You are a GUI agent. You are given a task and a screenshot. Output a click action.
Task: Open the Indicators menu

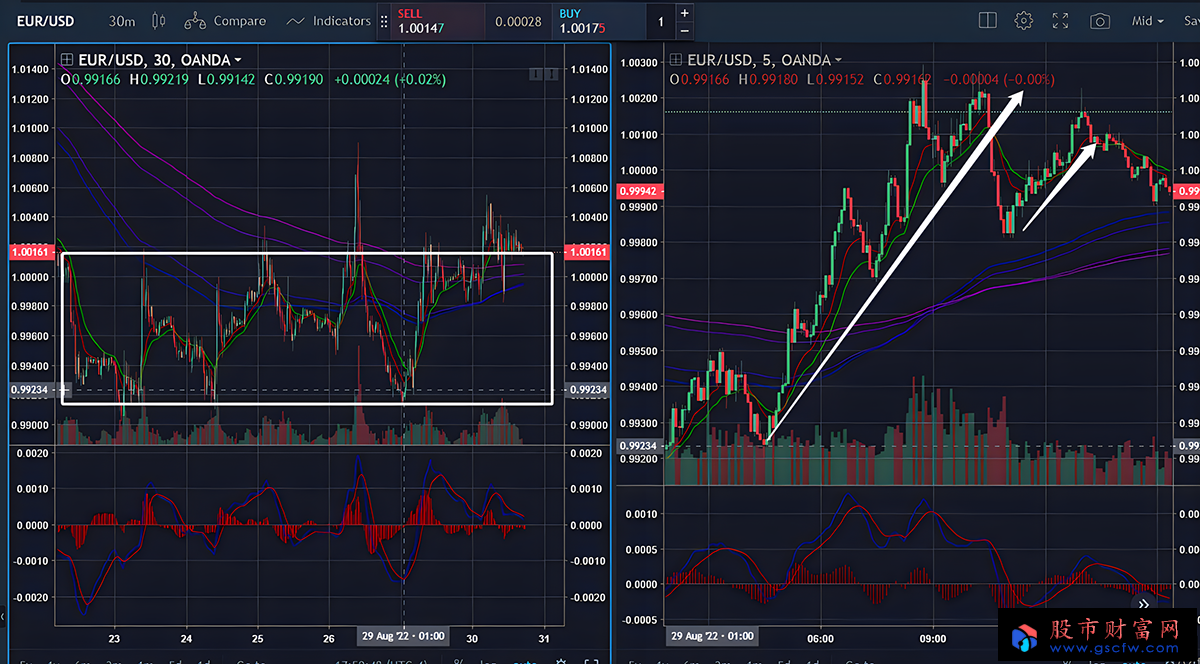[329, 20]
